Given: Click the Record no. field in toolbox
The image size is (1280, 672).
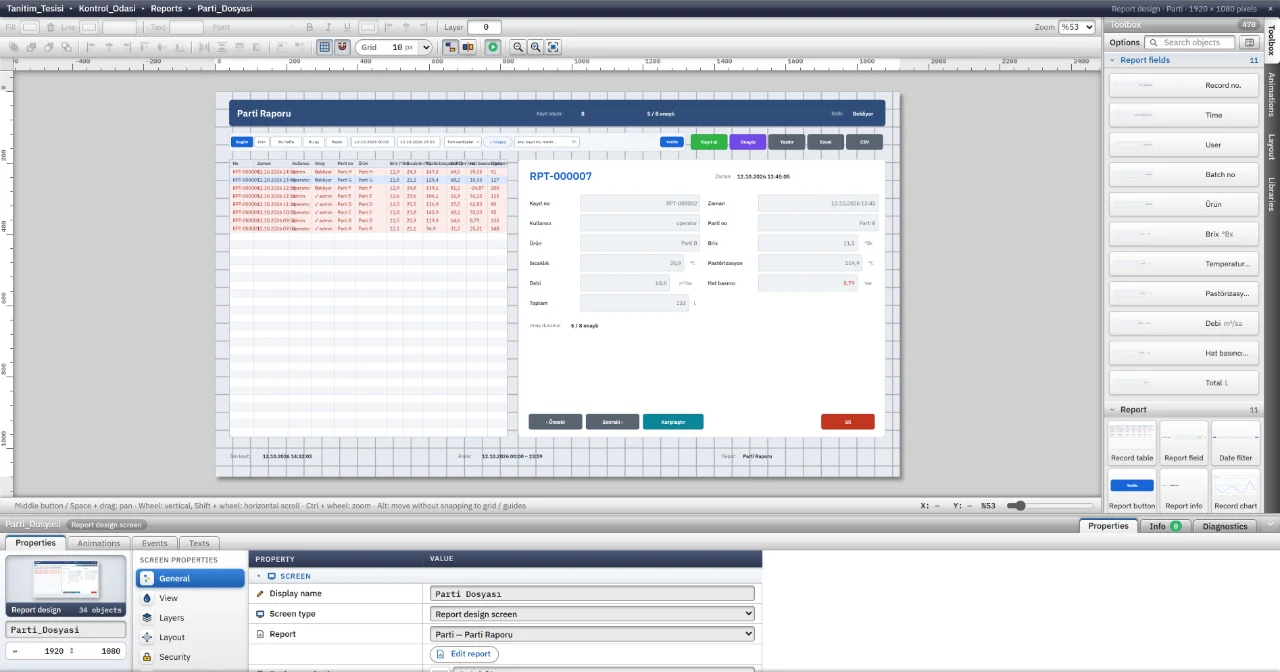Looking at the screenshot, I should point(1184,86).
